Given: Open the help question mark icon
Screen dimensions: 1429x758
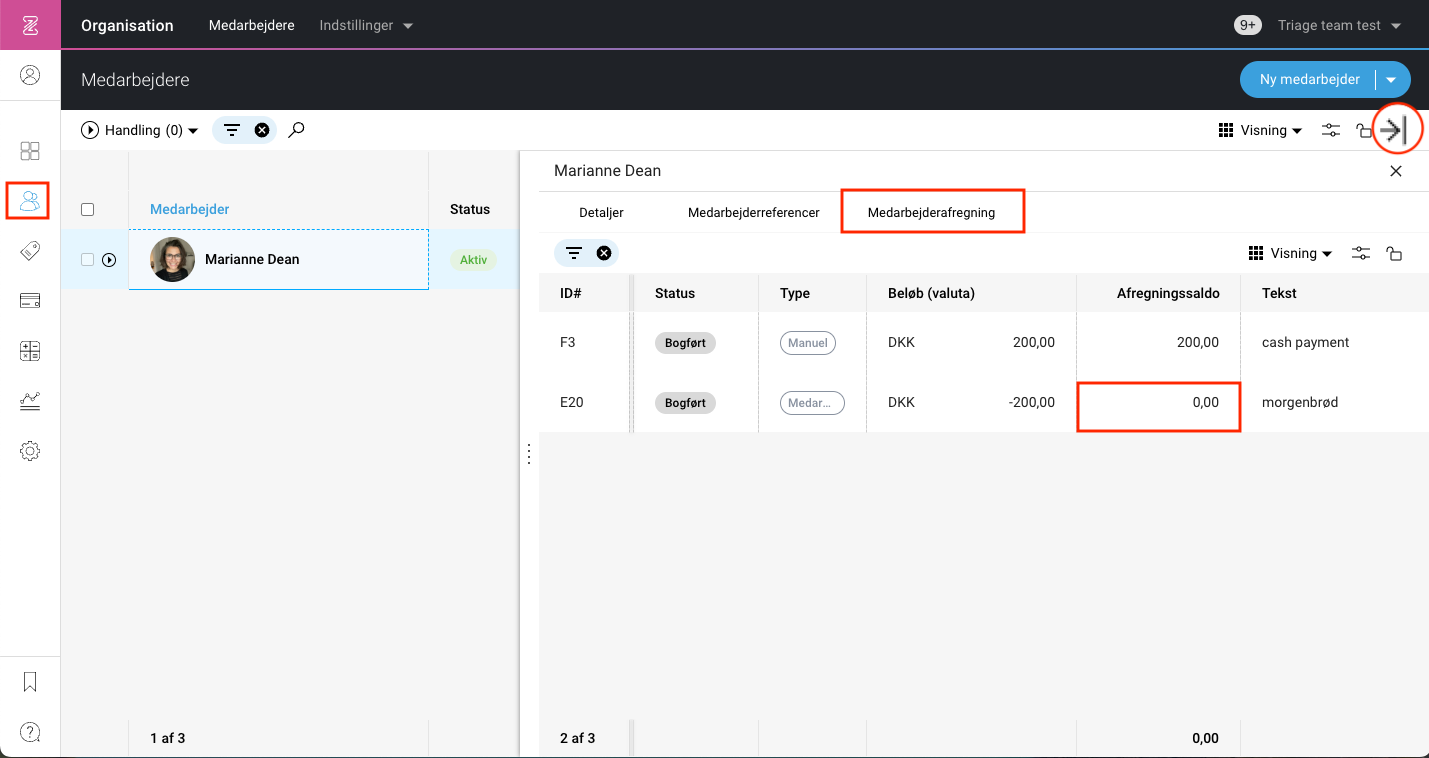Looking at the screenshot, I should 30,732.
